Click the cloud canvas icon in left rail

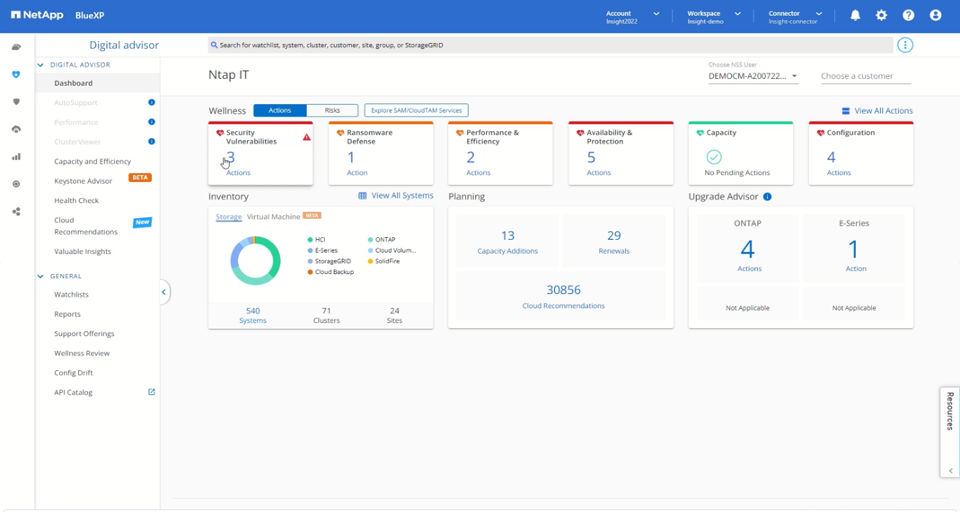pyautogui.click(x=17, y=47)
